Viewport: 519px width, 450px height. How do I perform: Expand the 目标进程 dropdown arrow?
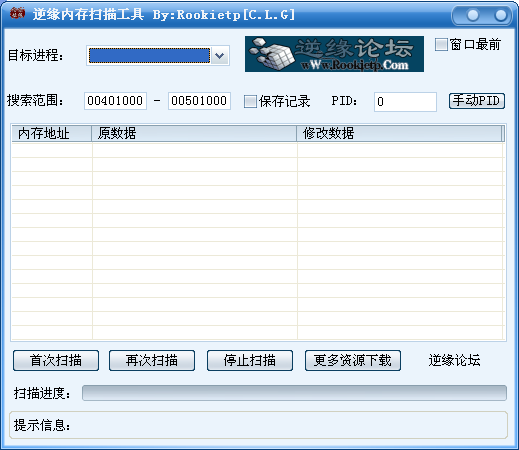click(x=220, y=55)
